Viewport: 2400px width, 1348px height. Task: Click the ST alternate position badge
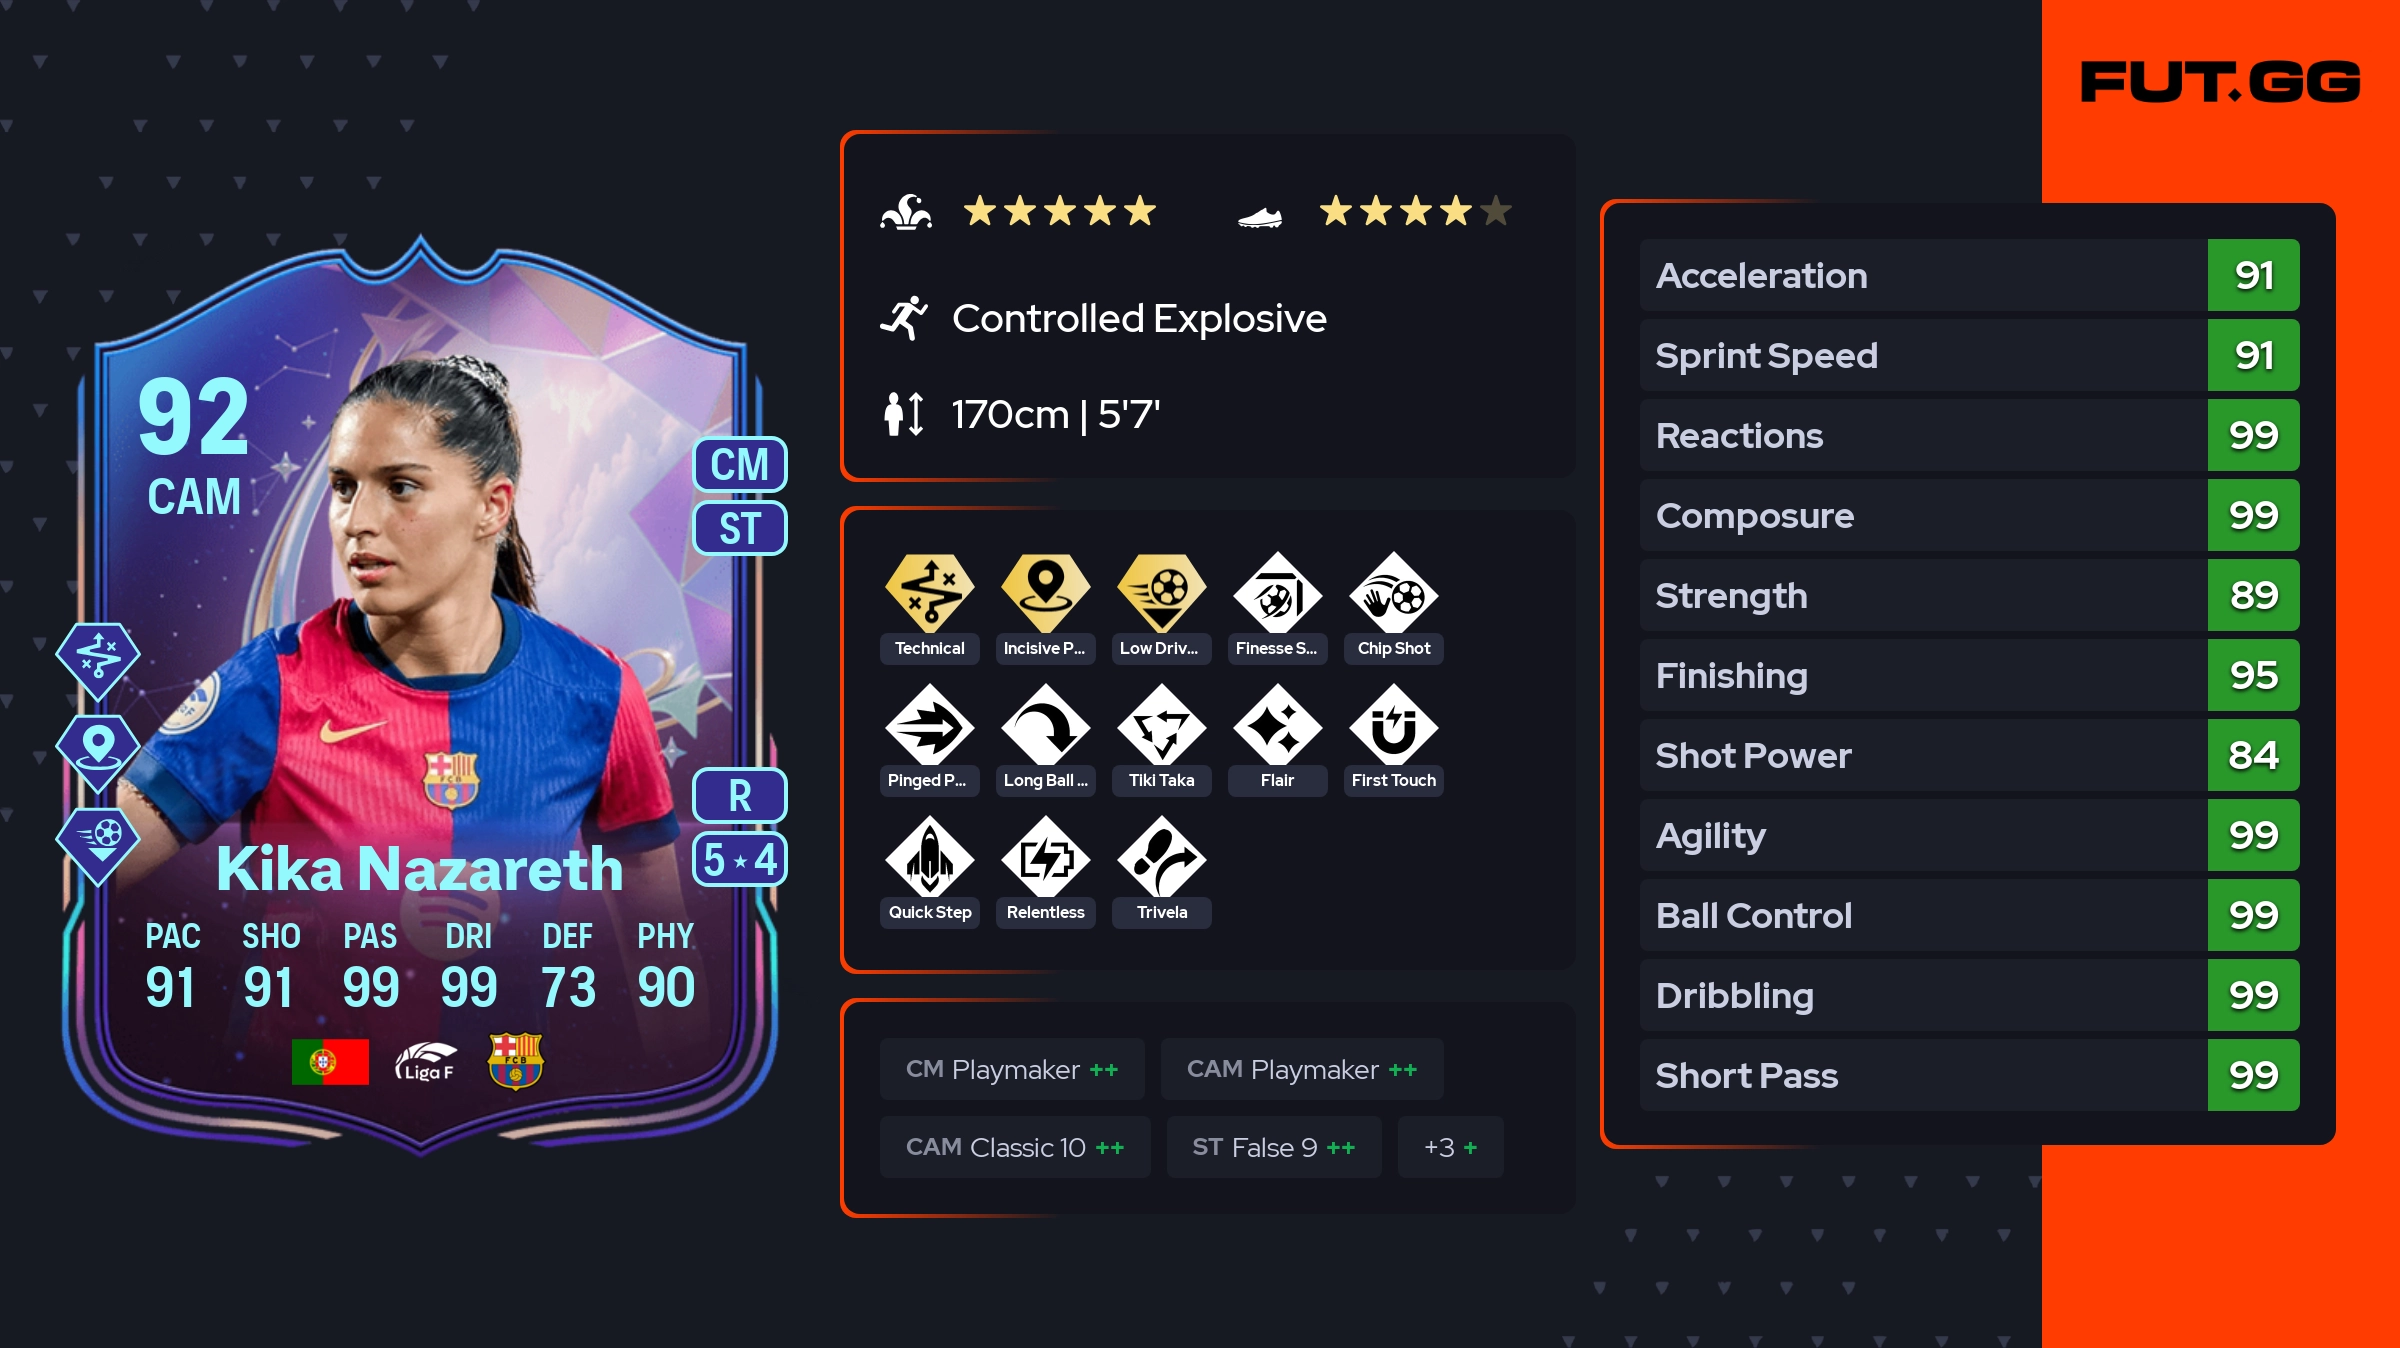(740, 528)
